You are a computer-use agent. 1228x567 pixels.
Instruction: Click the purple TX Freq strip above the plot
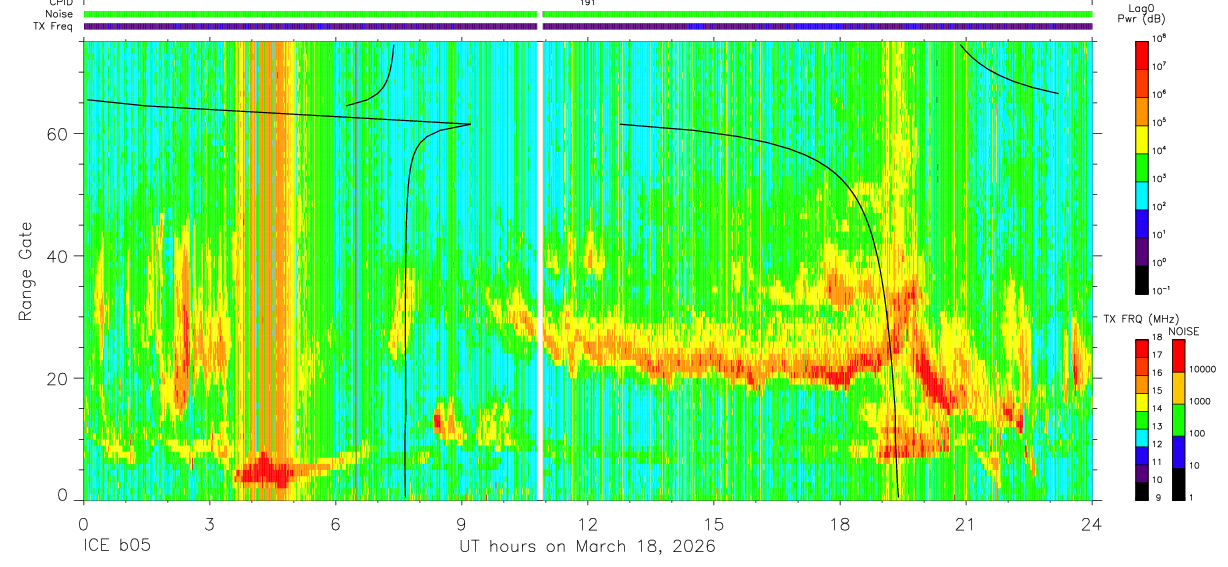[x=588, y=26]
